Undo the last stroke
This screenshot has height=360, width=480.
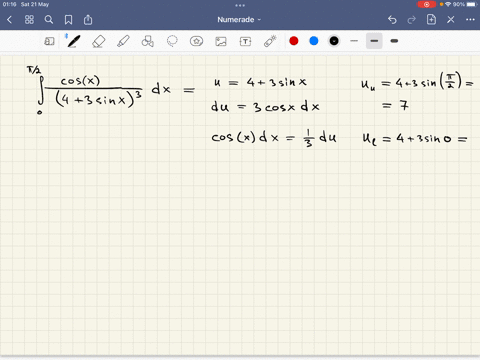(392, 20)
